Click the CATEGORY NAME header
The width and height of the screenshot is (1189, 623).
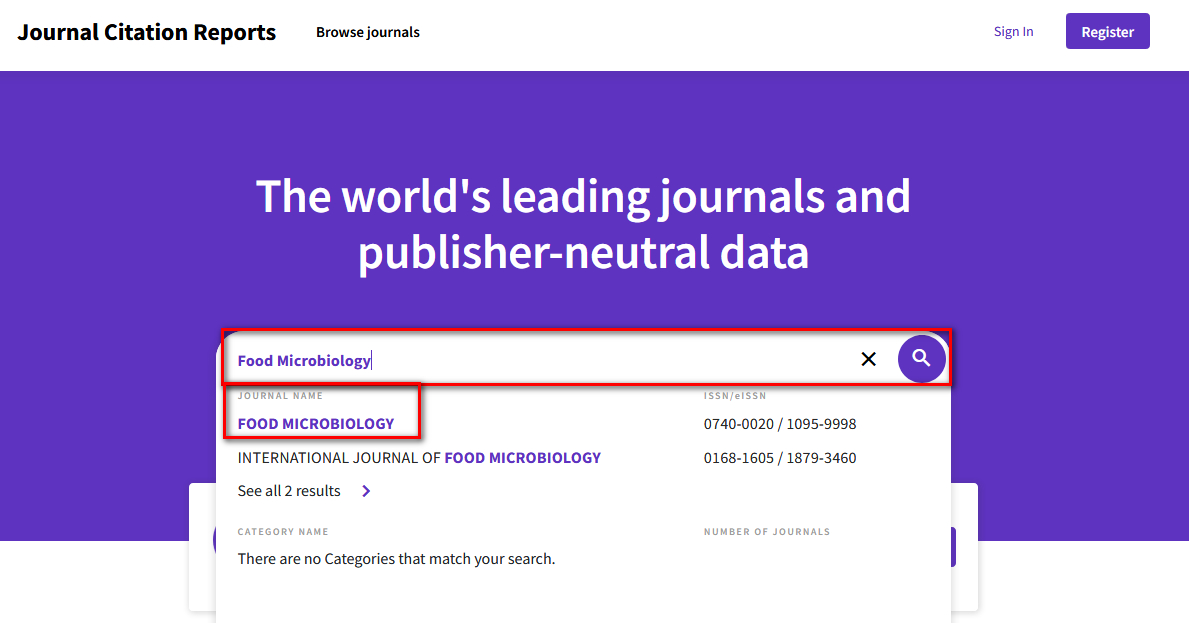pyautogui.click(x=283, y=532)
